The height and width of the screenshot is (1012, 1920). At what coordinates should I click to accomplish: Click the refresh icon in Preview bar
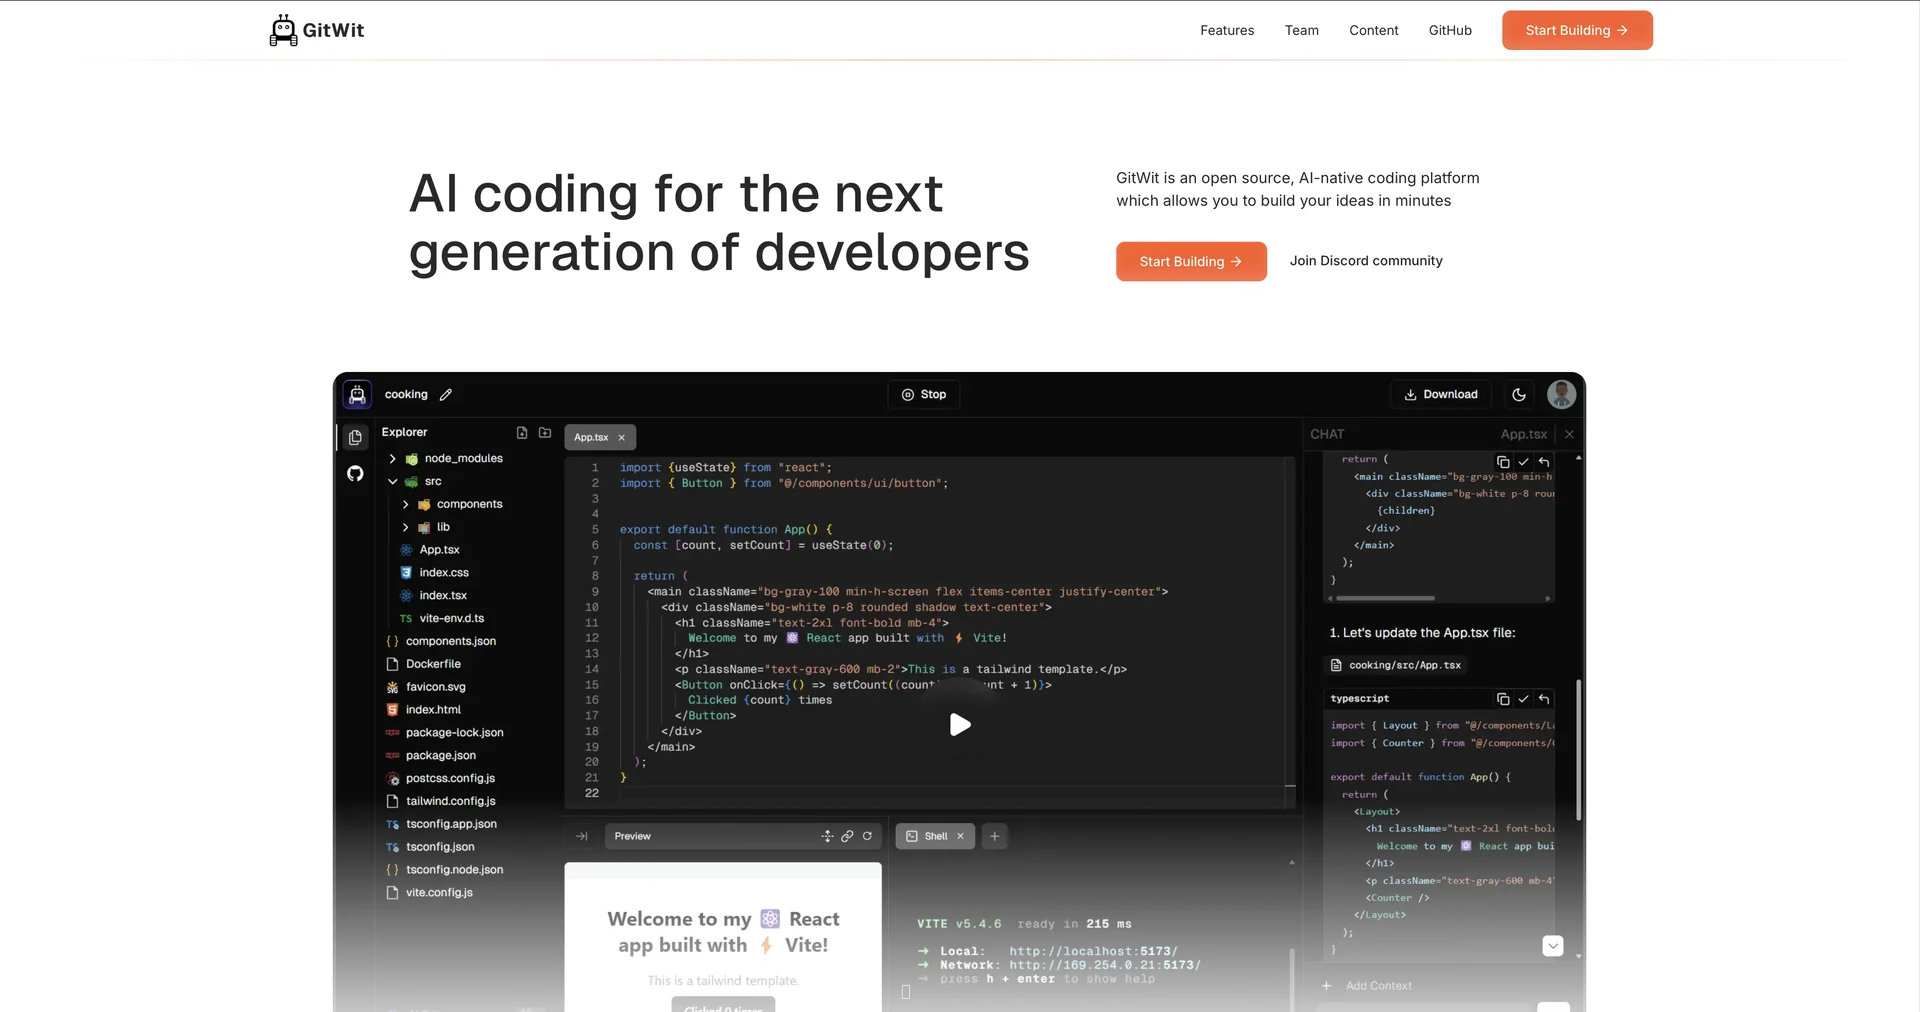(867, 836)
